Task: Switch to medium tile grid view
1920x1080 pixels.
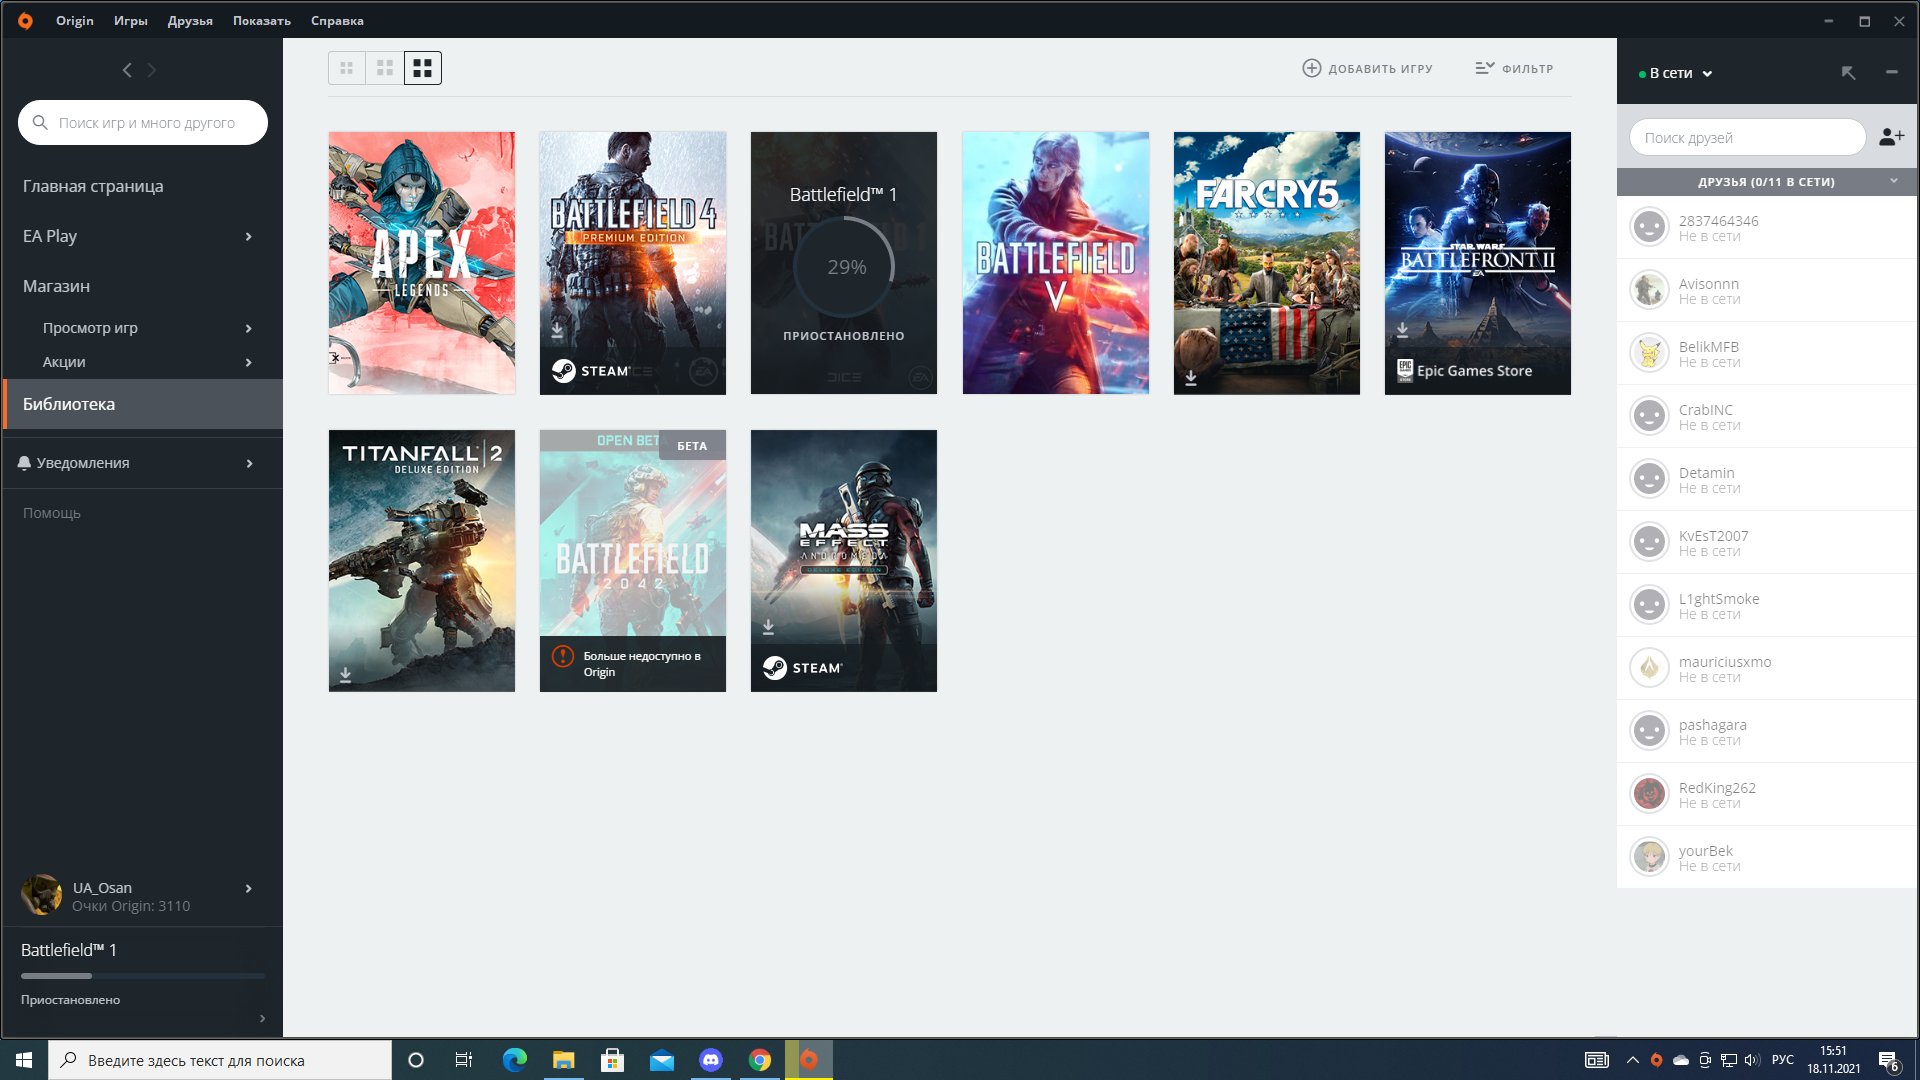Action: [x=384, y=68]
